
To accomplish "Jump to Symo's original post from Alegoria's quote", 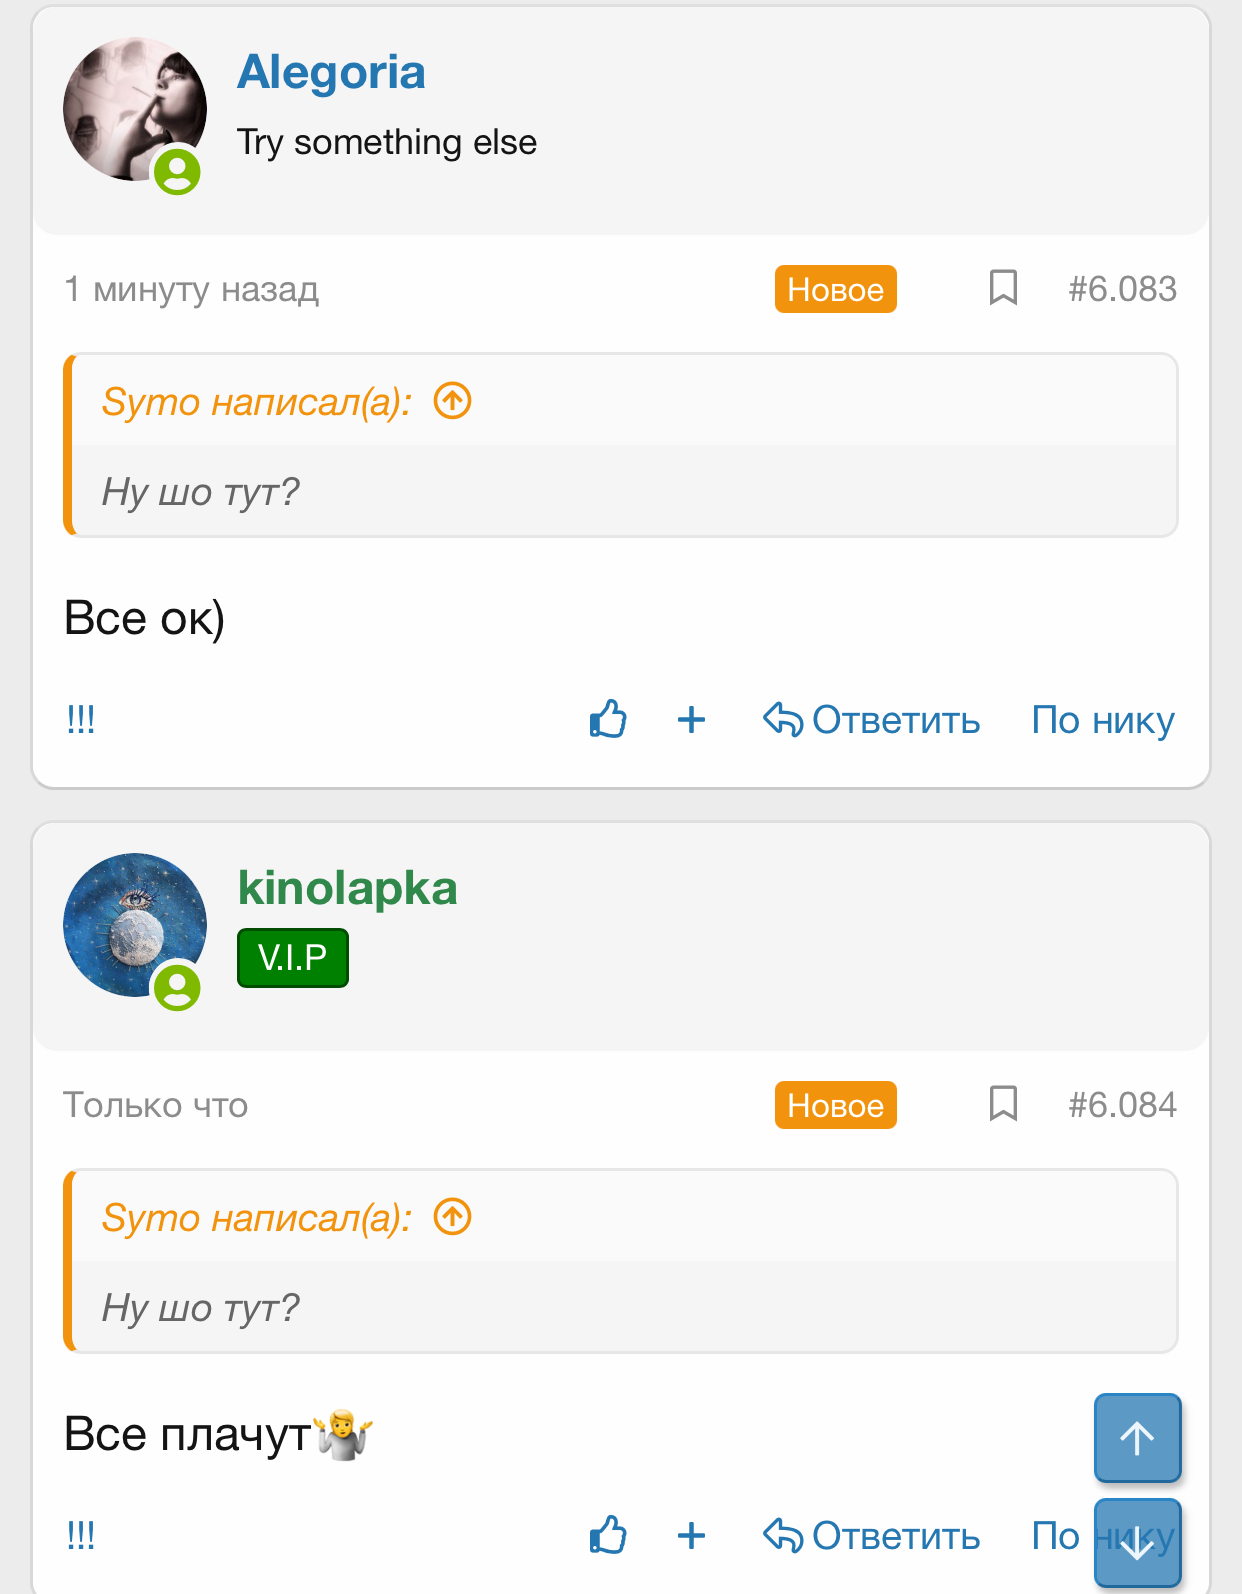I will pyautogui.click(x=452, y=402).
